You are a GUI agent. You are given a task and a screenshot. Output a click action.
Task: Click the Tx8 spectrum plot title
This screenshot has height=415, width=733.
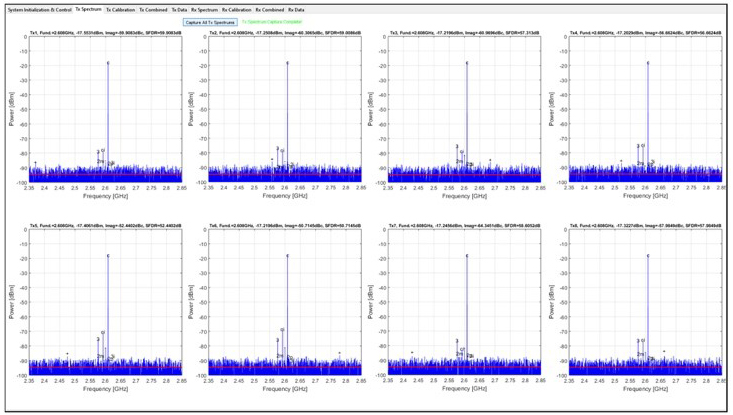645,226
